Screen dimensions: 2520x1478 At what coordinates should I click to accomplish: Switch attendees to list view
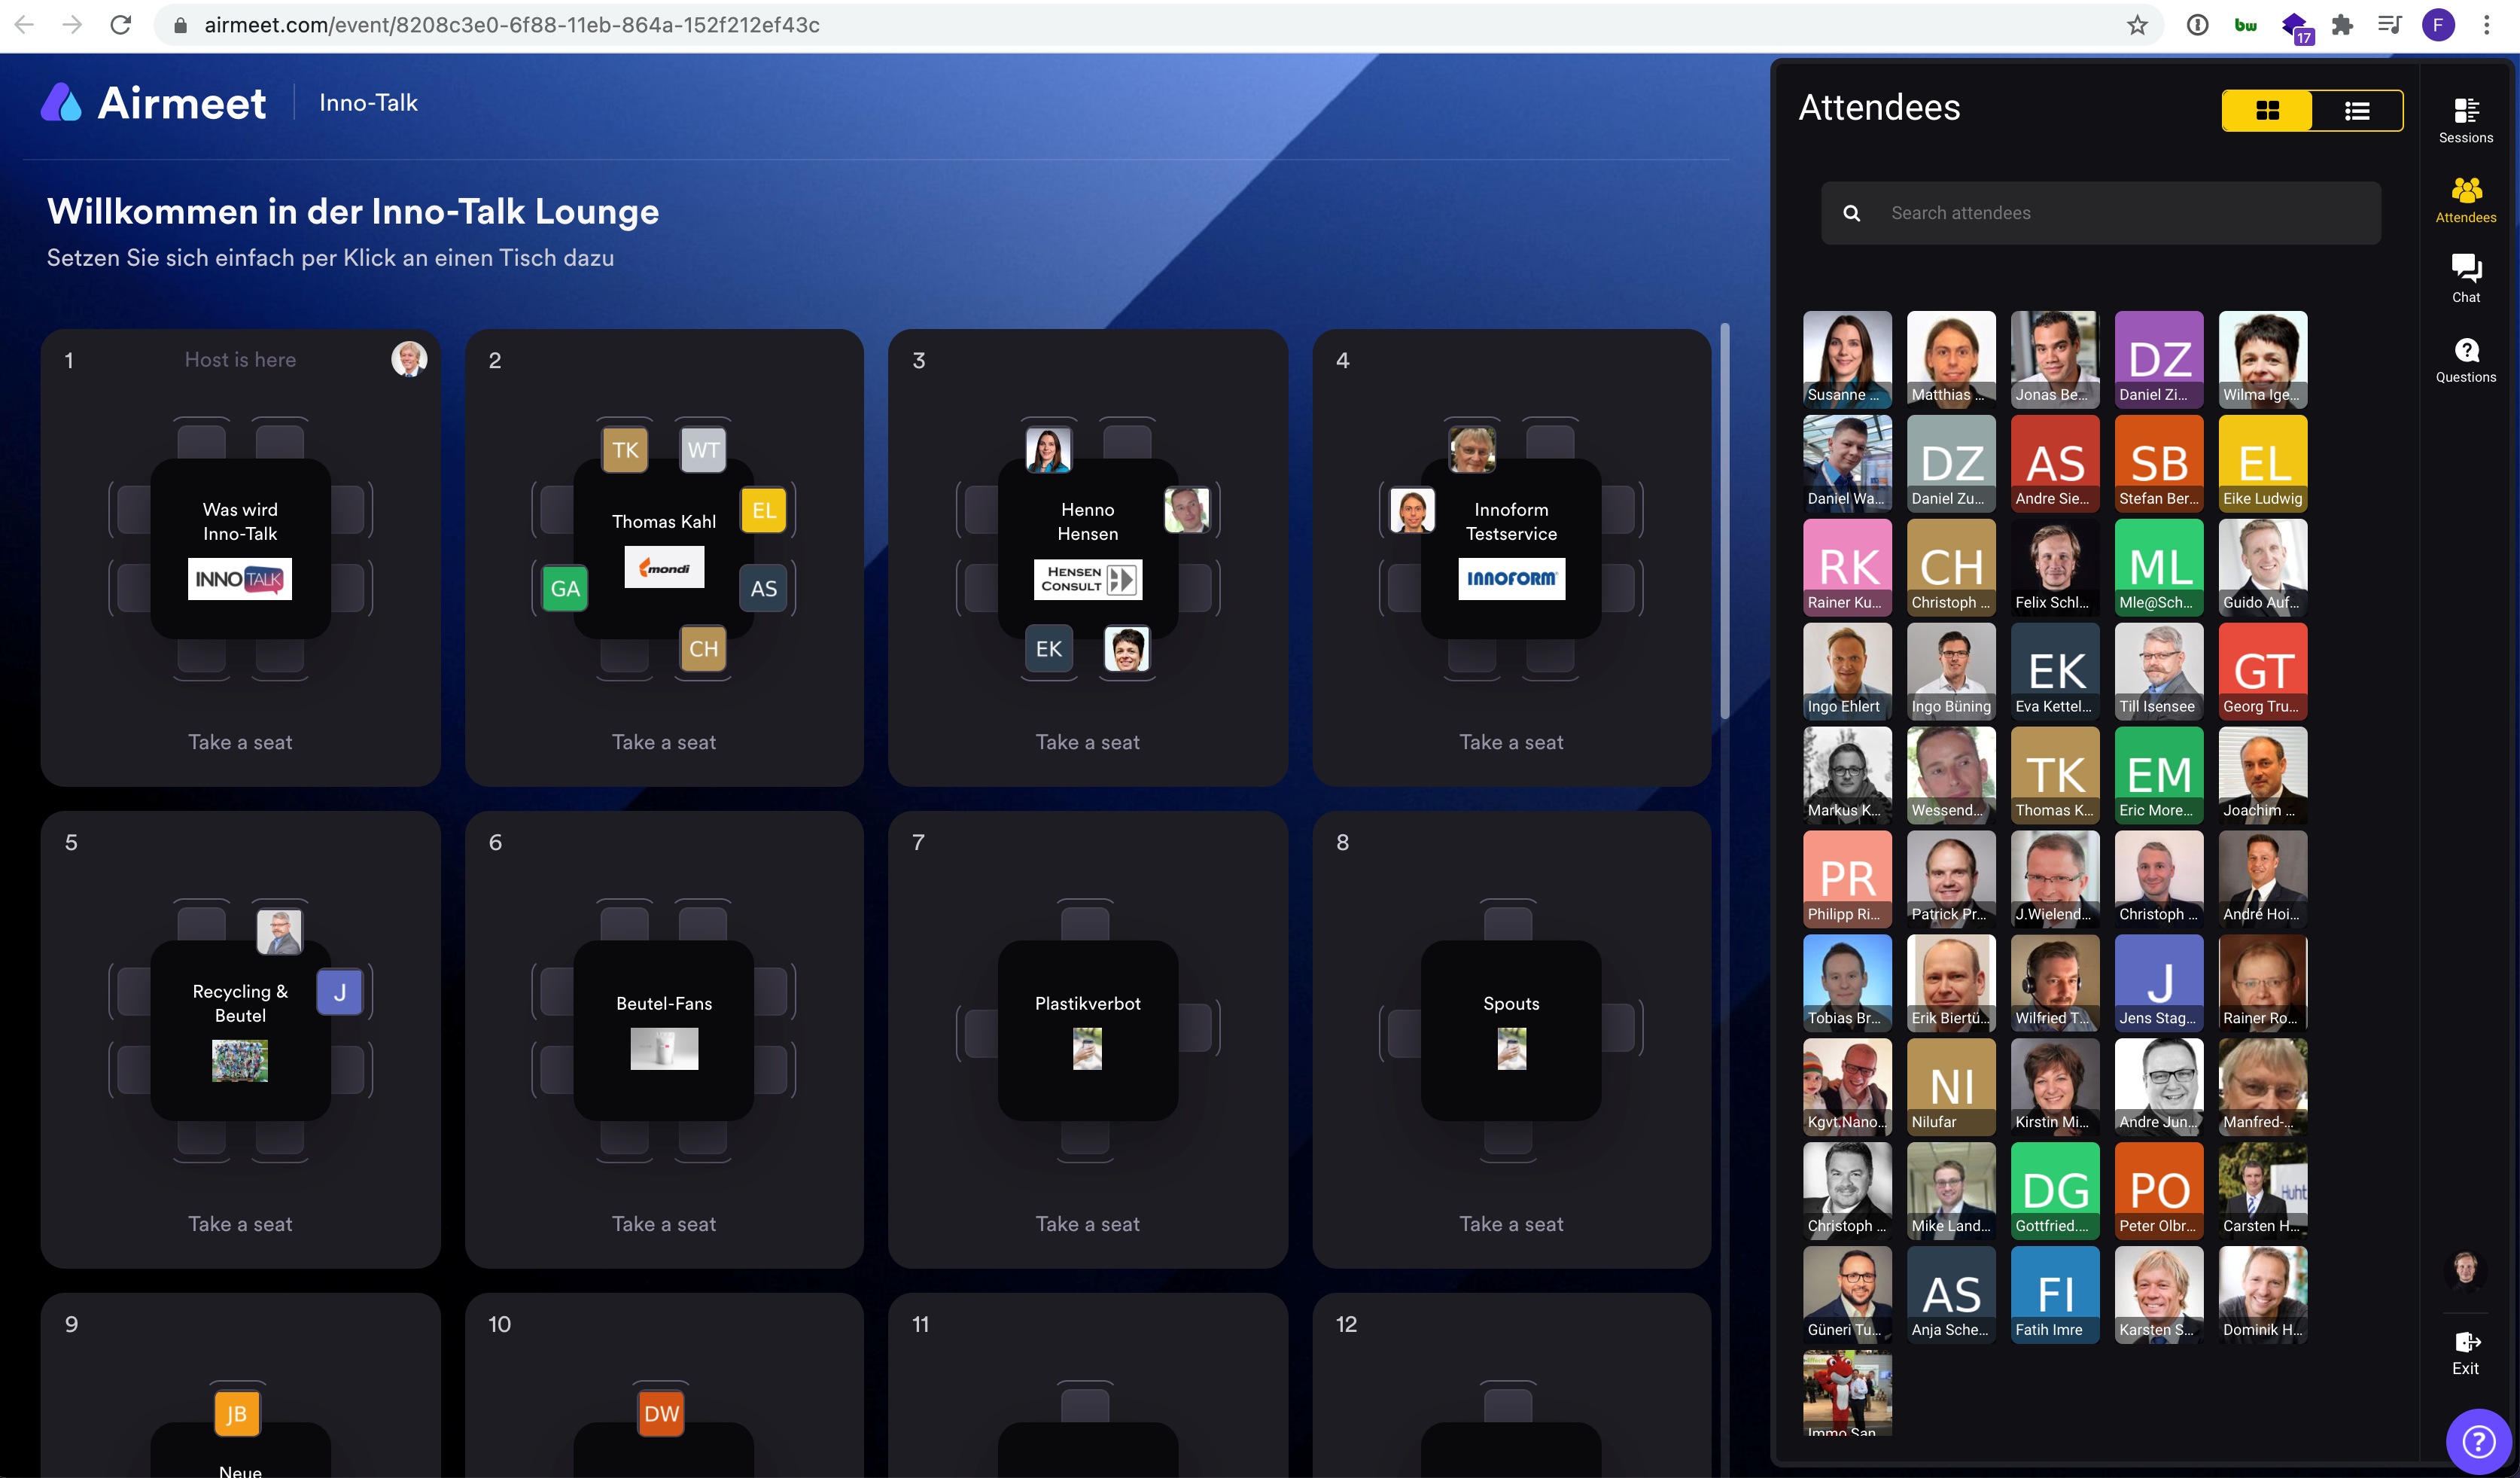point(2356,111)
